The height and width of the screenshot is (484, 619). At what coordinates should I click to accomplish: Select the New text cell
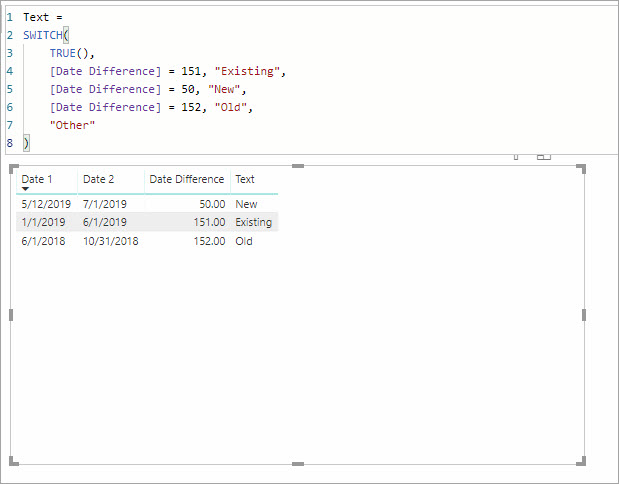point(246,204)
